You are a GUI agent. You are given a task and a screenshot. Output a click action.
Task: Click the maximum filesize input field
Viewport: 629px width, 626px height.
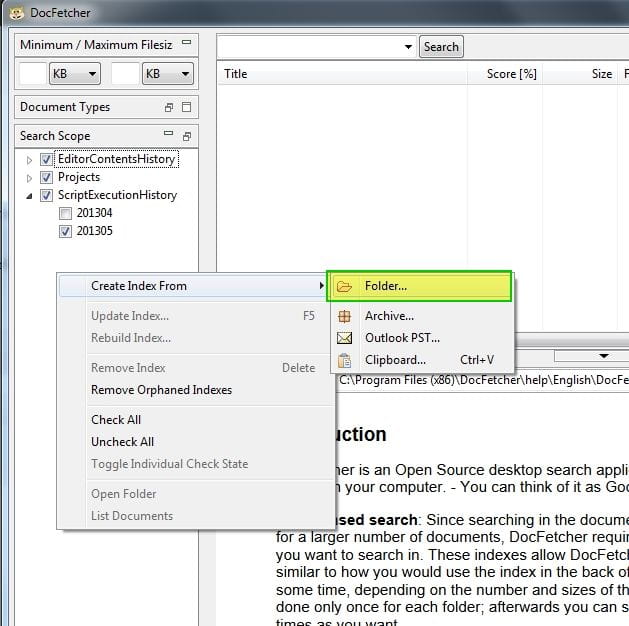(x=125, y=74)
